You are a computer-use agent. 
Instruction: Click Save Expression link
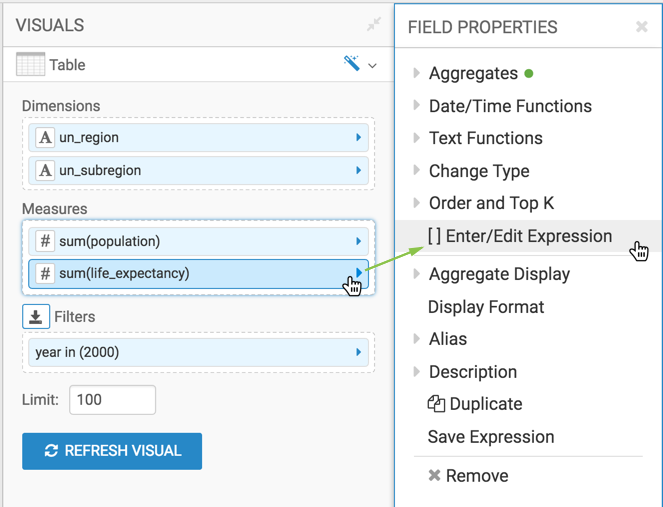click(x=490, y=437)
